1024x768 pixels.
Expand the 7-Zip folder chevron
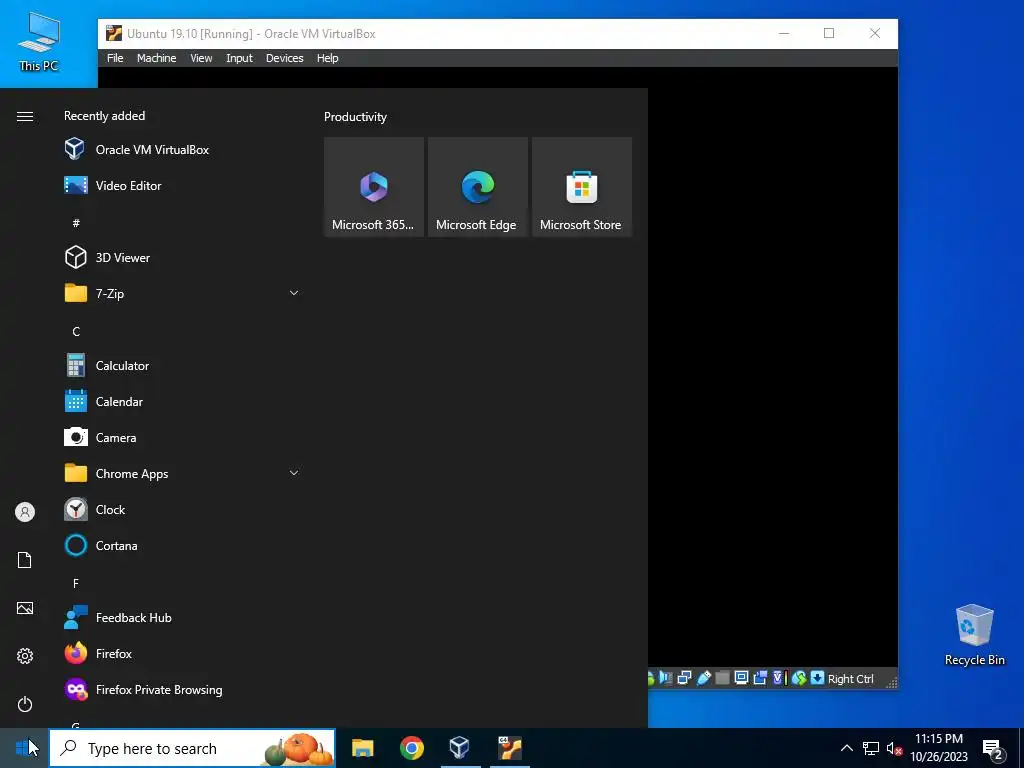click(294, 293)
